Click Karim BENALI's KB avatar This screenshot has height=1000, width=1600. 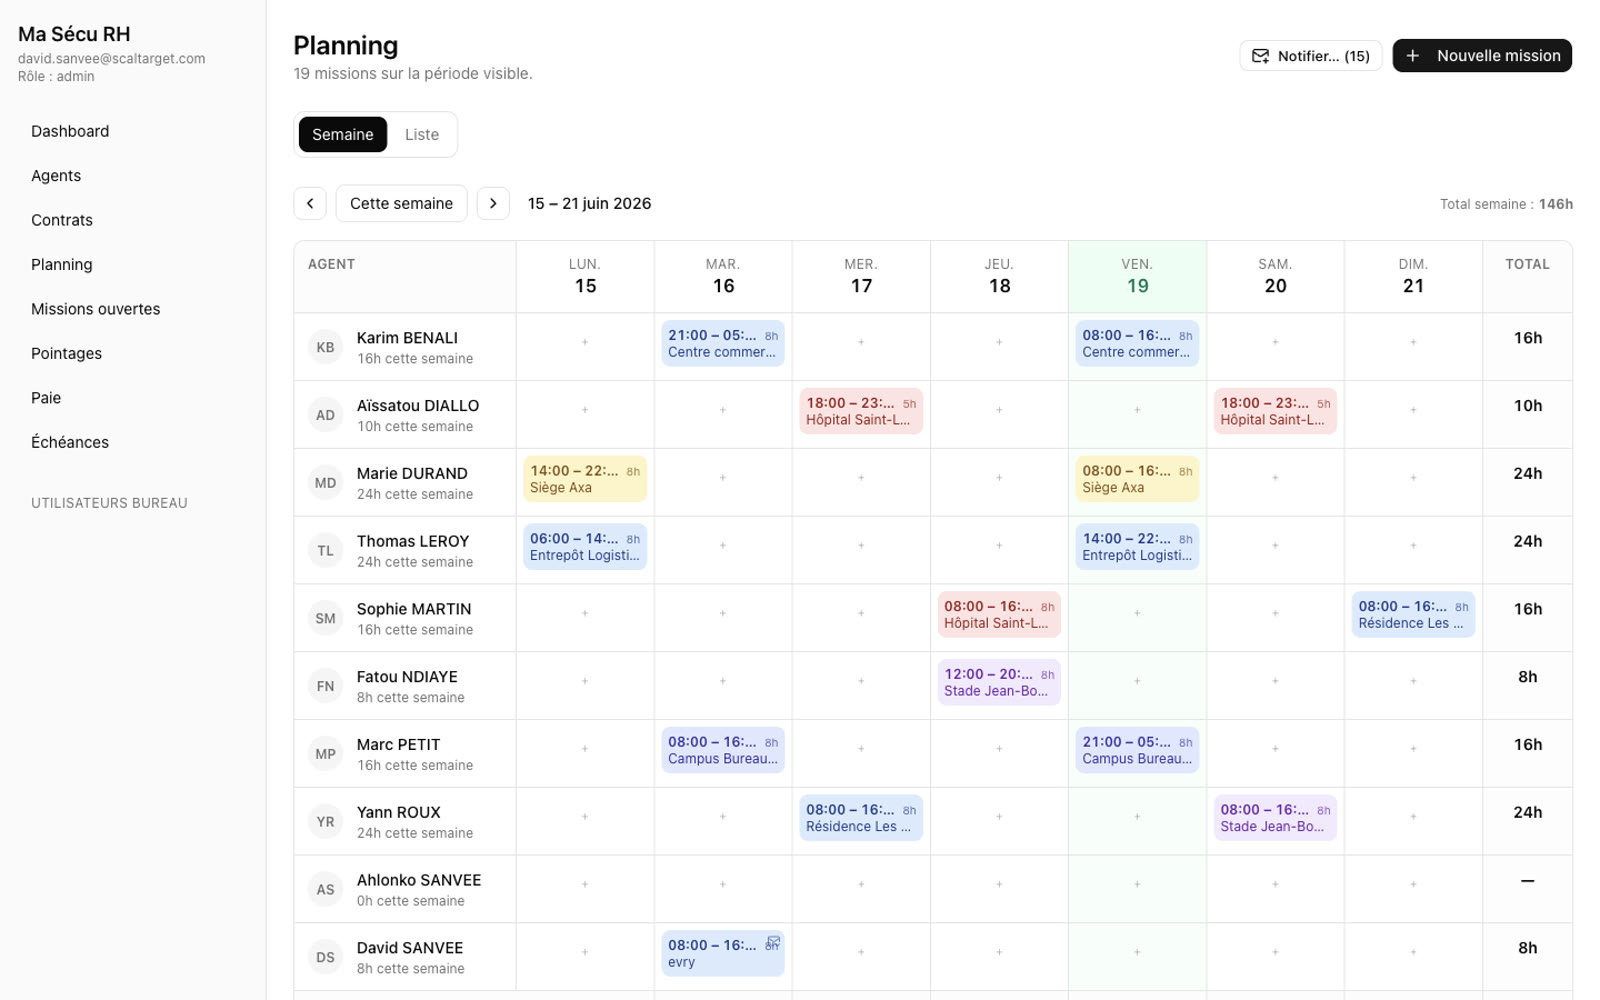point(325,347)
